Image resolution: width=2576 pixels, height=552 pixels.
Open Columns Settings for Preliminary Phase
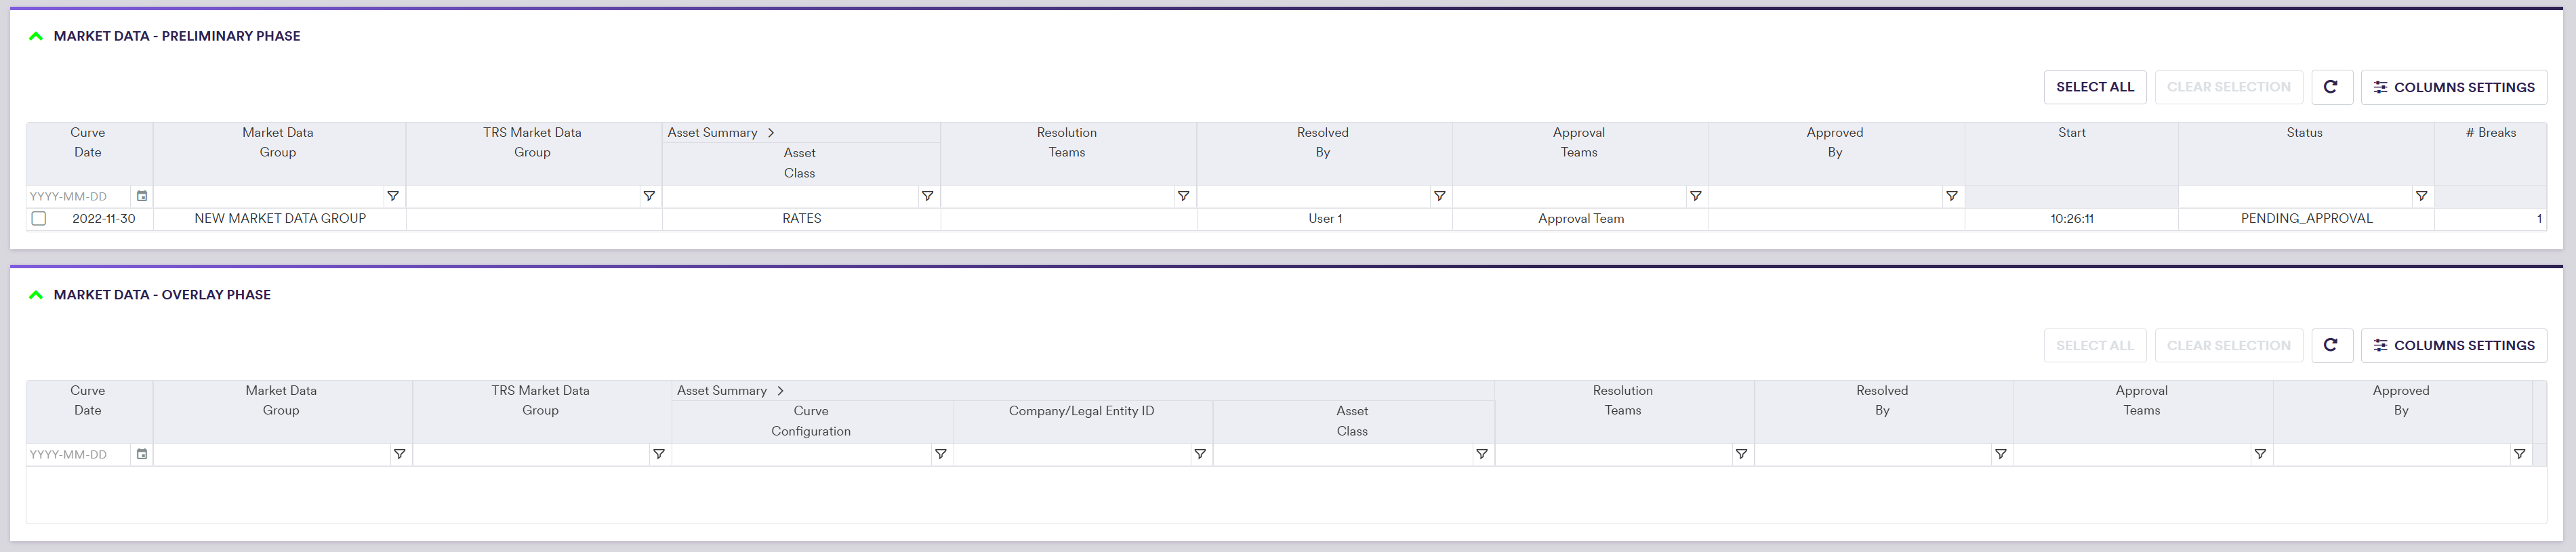[x=2453, y=87]
